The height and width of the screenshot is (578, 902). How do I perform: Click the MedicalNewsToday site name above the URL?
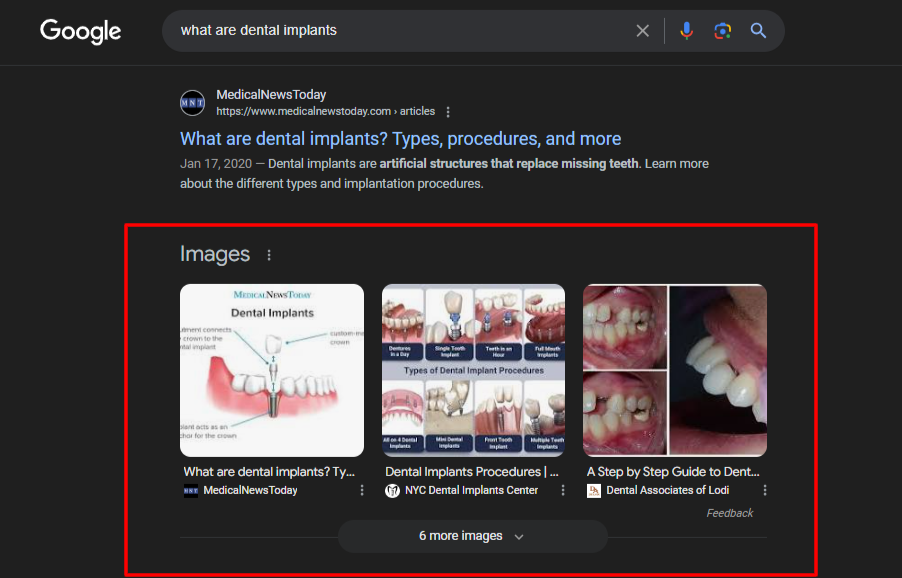(271, 94)
